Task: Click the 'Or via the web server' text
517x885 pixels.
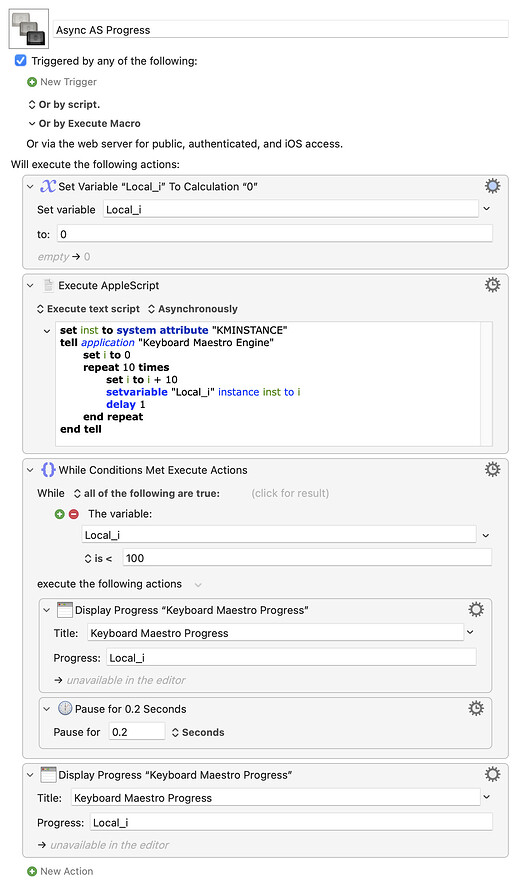Action: click(x=185, y=144)
